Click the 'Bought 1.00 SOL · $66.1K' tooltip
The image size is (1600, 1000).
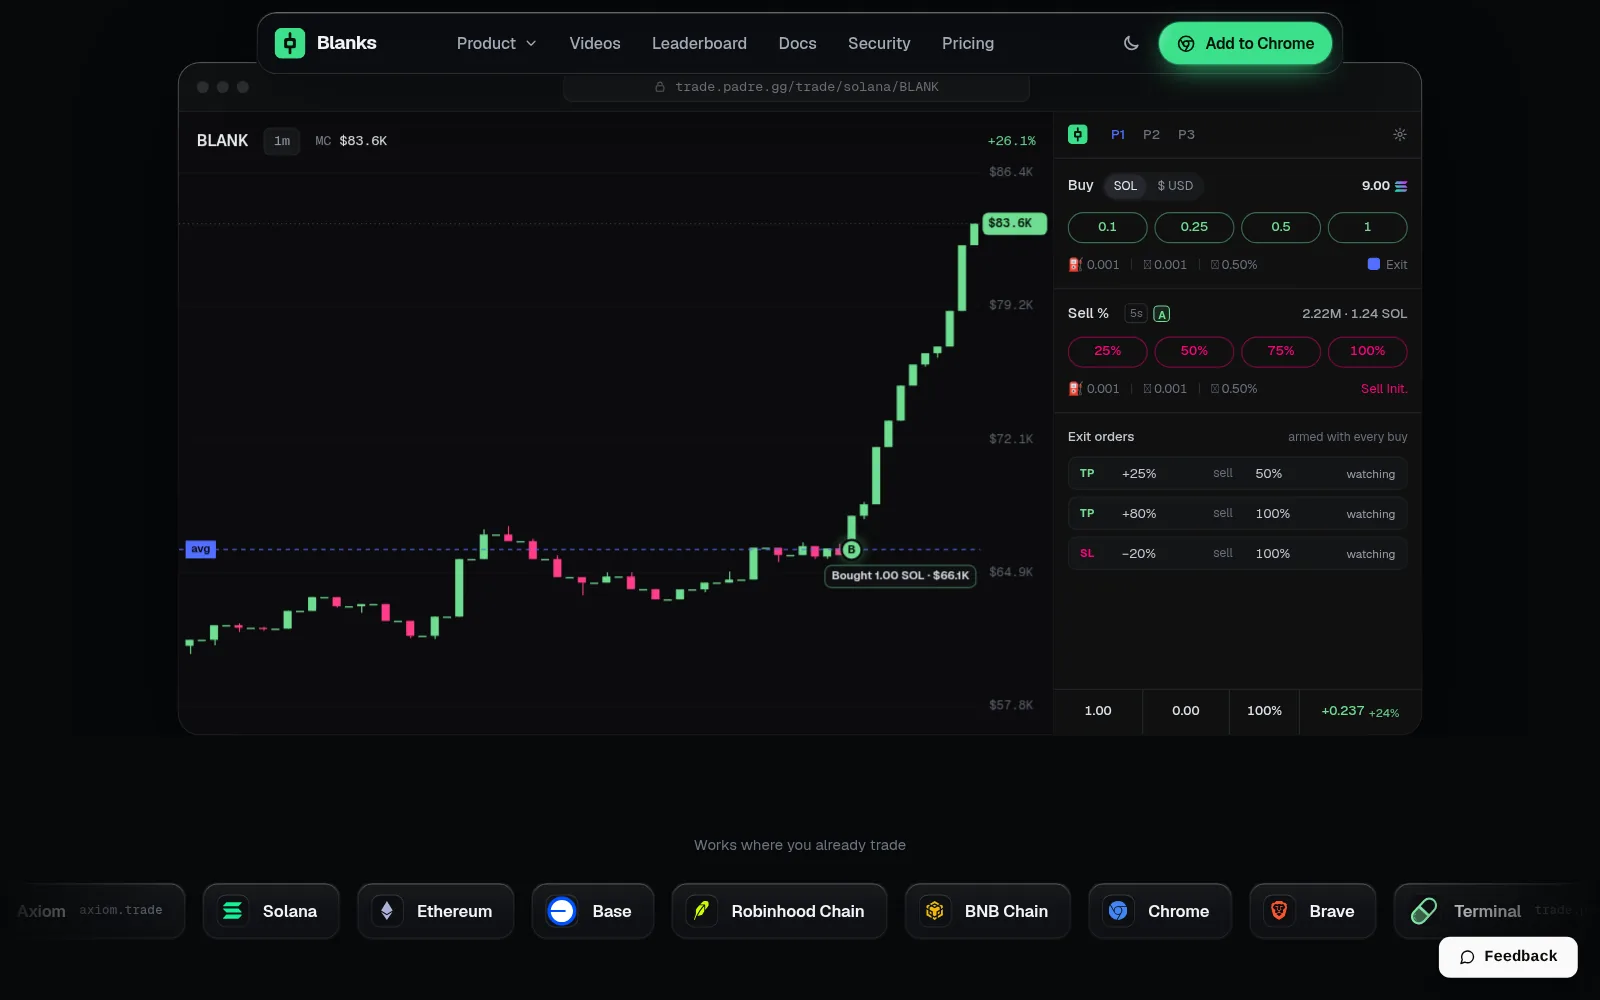[900, 576]
